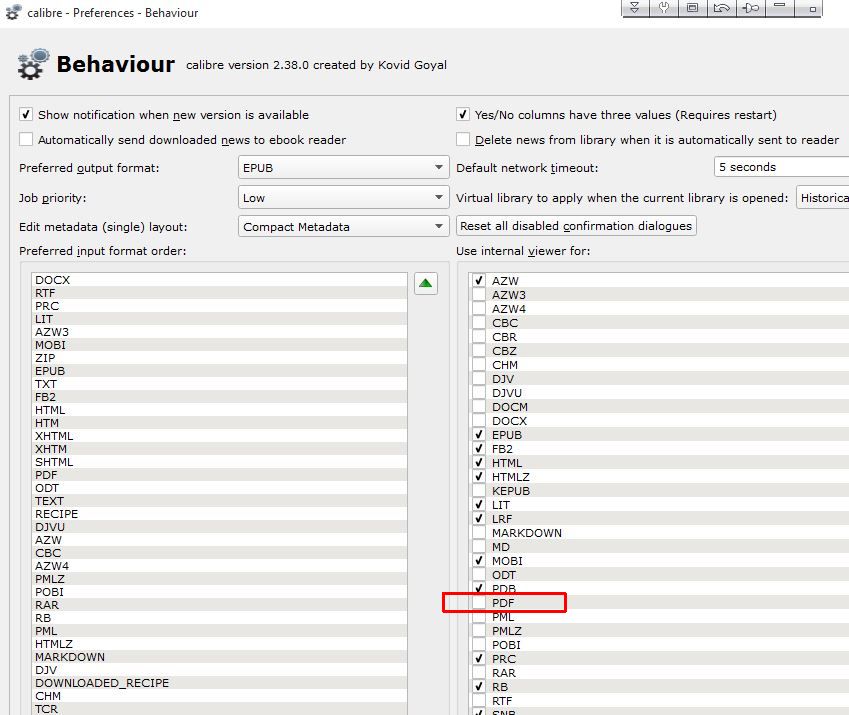Click the curved back-arrow titlebar icon
Screen dimensions: 849x715
point(722,8)
